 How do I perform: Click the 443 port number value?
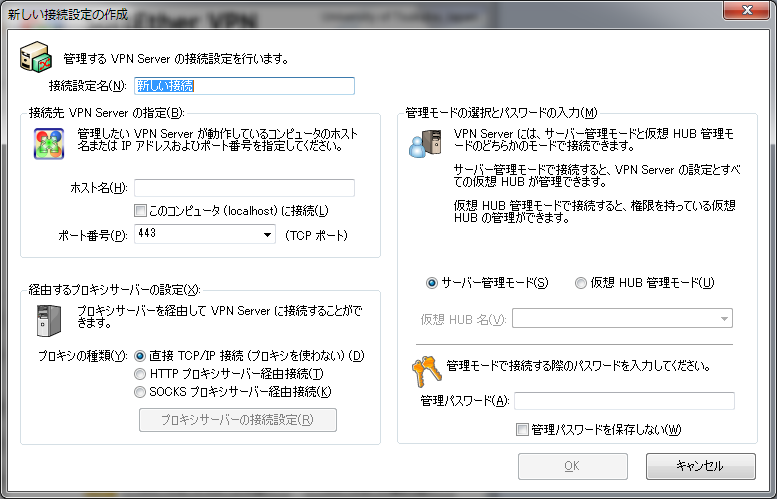(147, 233)
